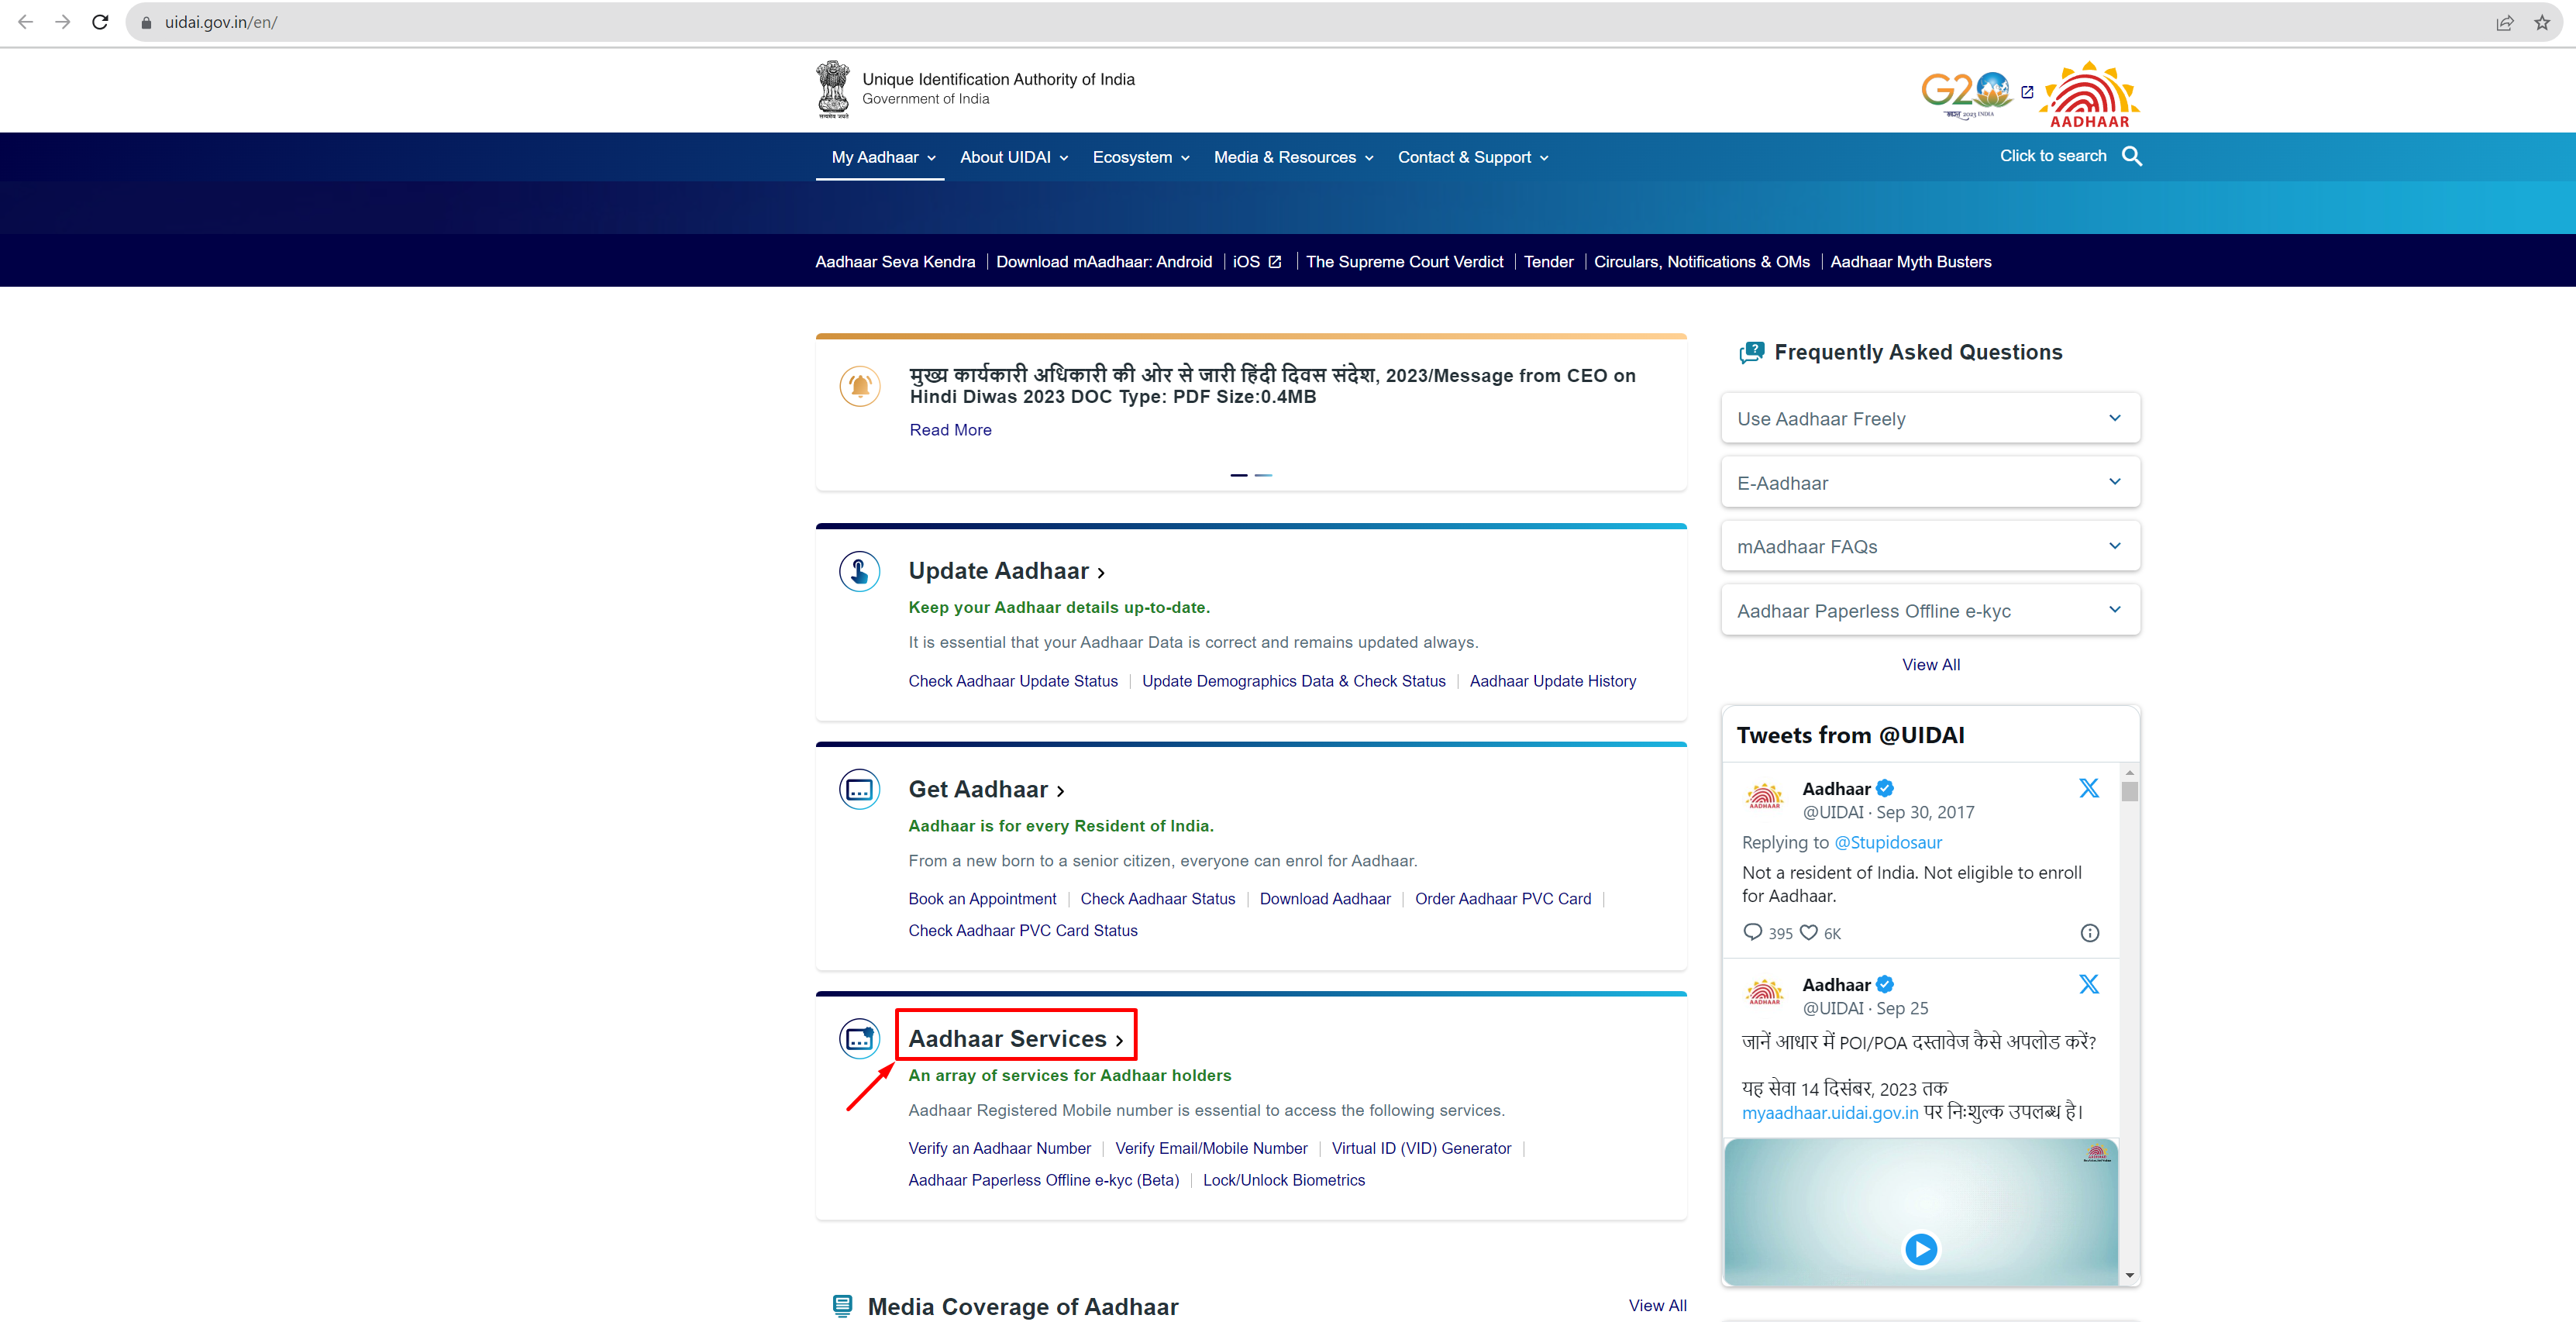Go to Aadhaar Seva Kendra
Viewport: 2576px width, 1322px height.
tap(895, 262)
